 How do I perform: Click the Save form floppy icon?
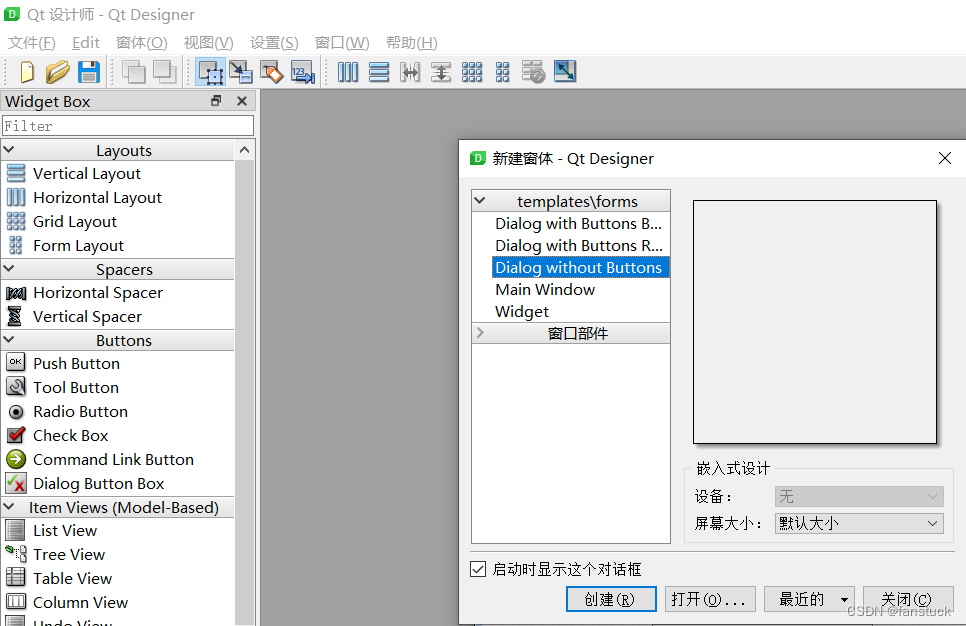[89, 72]
